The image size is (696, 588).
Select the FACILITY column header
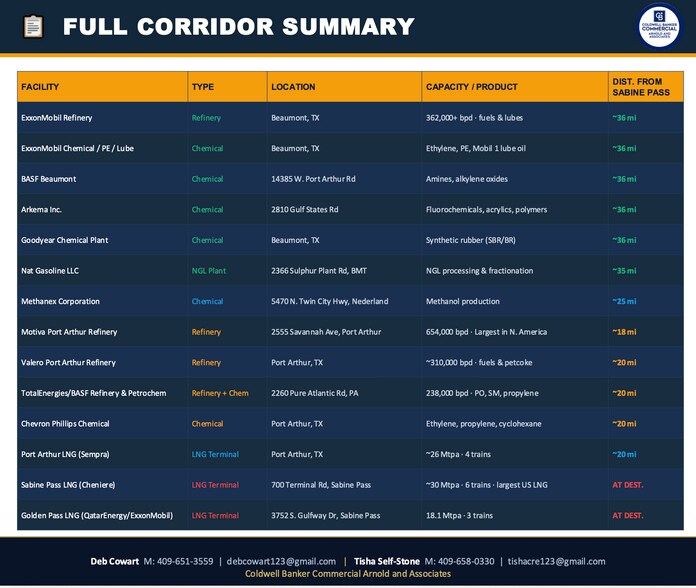[40, 87]
